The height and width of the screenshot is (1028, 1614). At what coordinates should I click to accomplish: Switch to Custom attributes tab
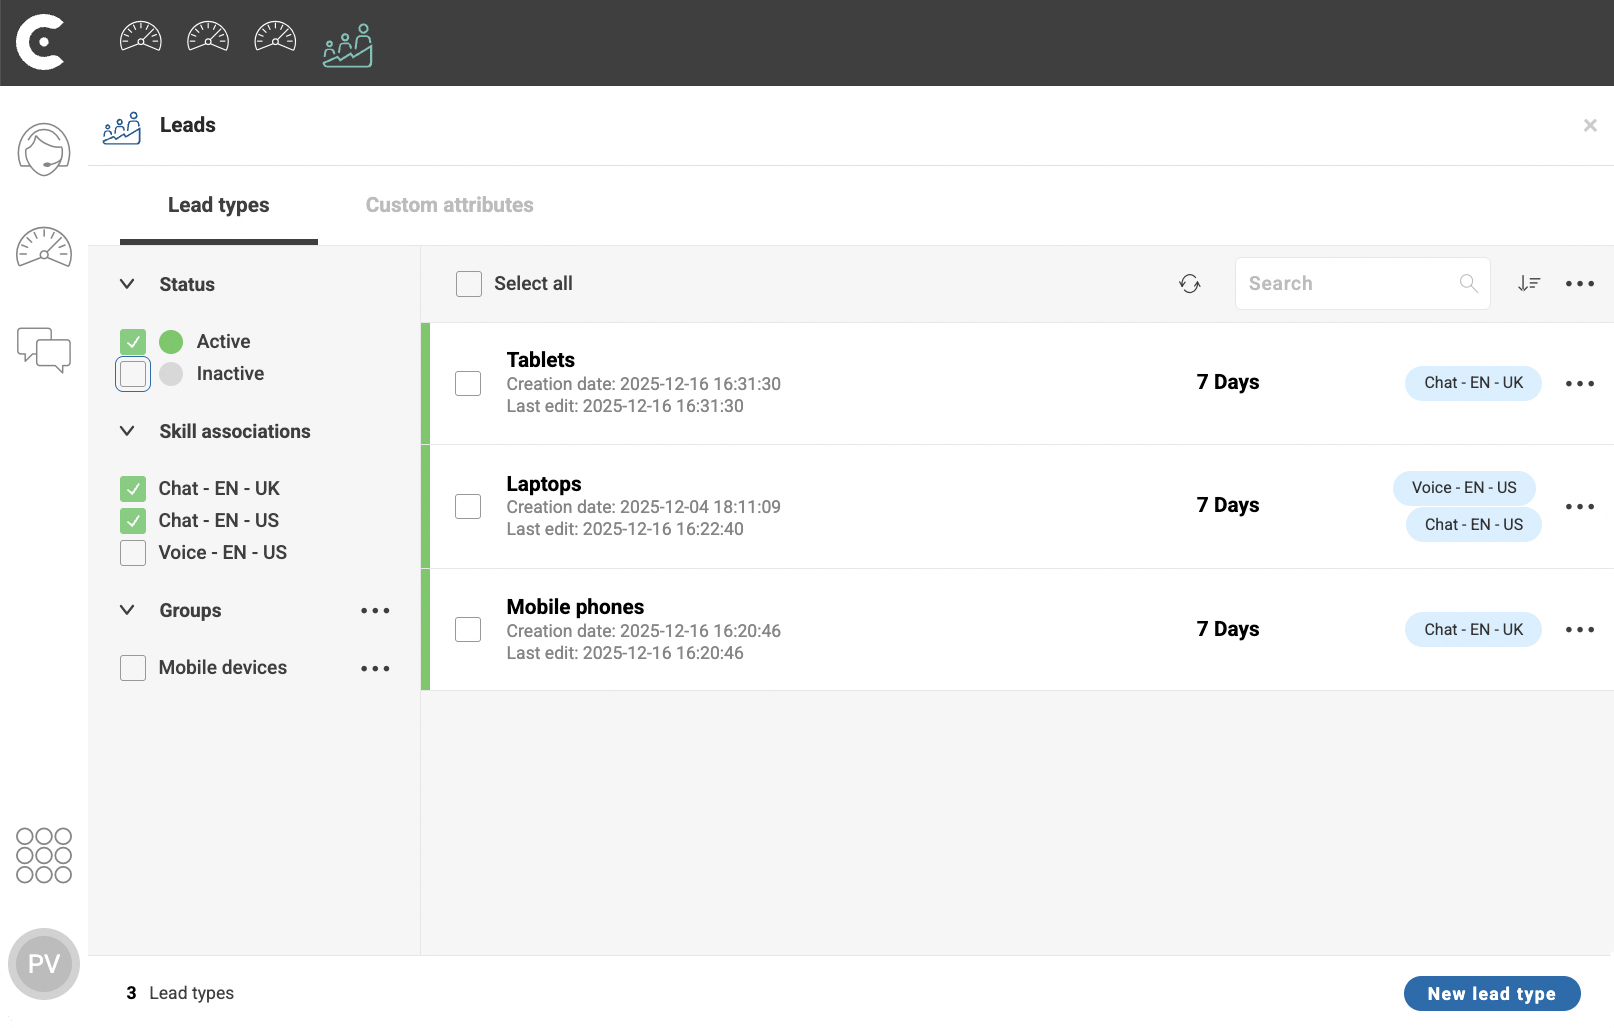coord(450,205)
